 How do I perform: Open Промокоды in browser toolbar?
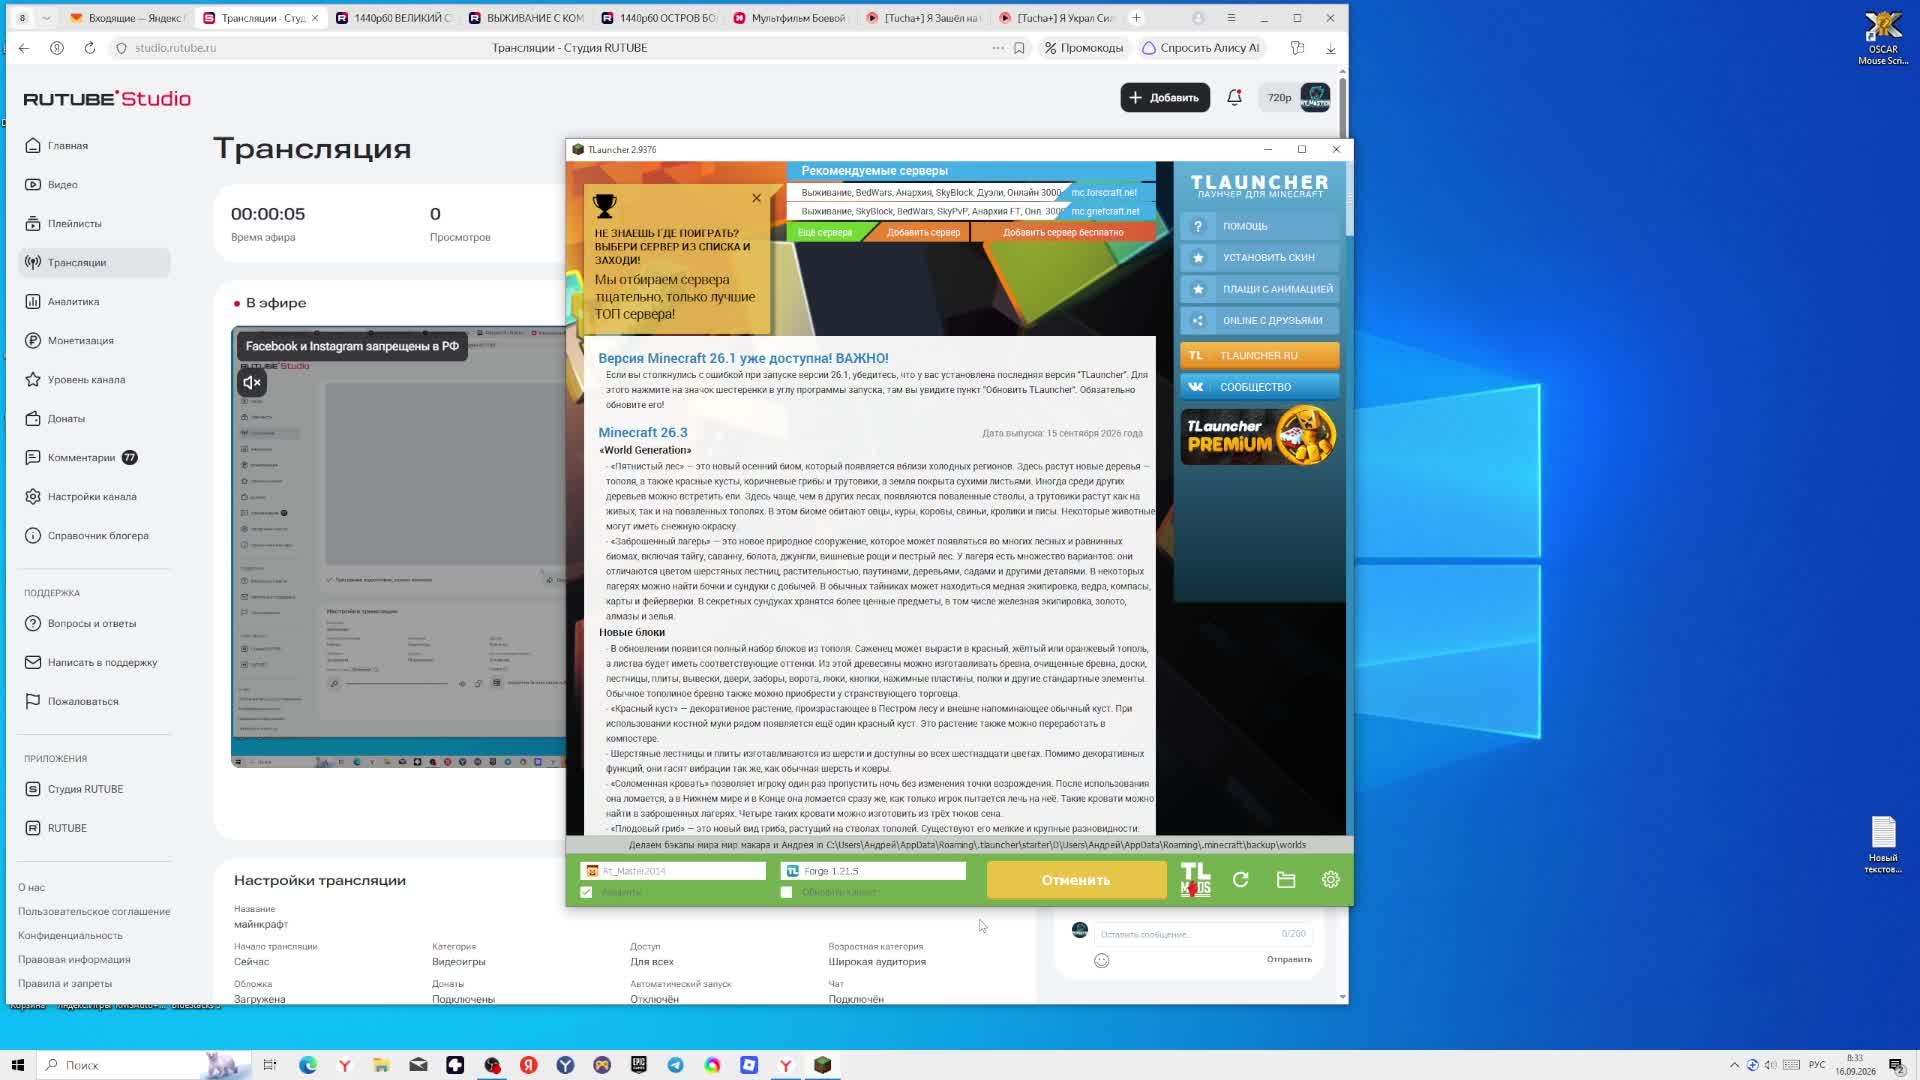(x=1084, y=48)
